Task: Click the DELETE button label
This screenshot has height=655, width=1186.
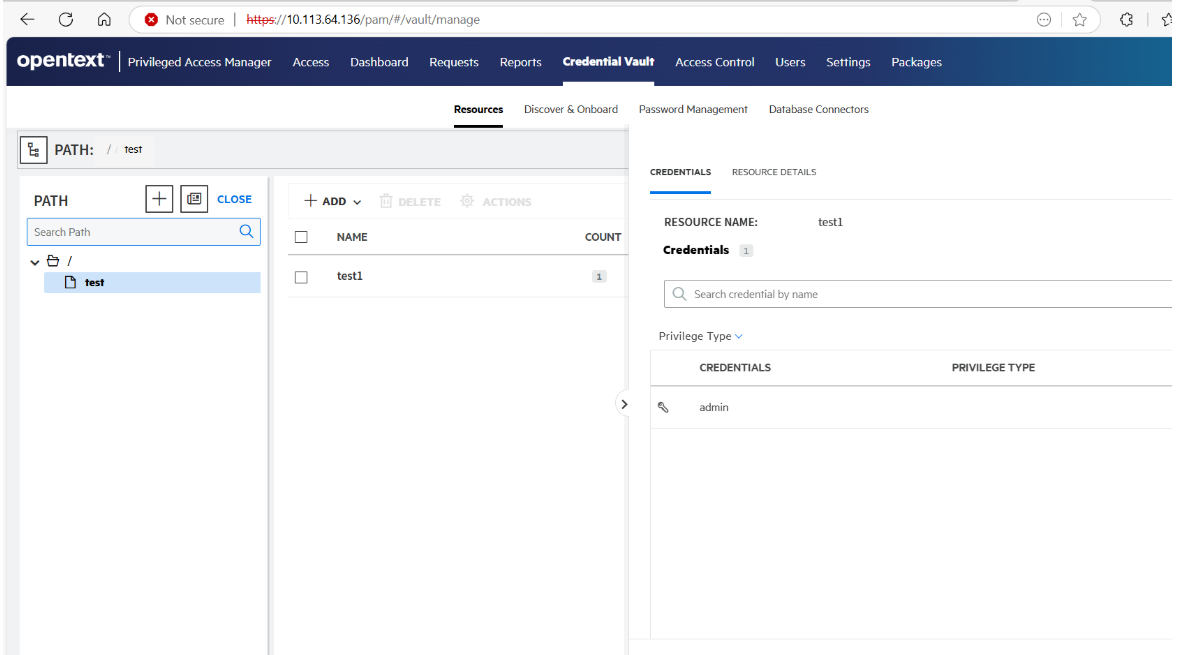Action: pos(419,202)
